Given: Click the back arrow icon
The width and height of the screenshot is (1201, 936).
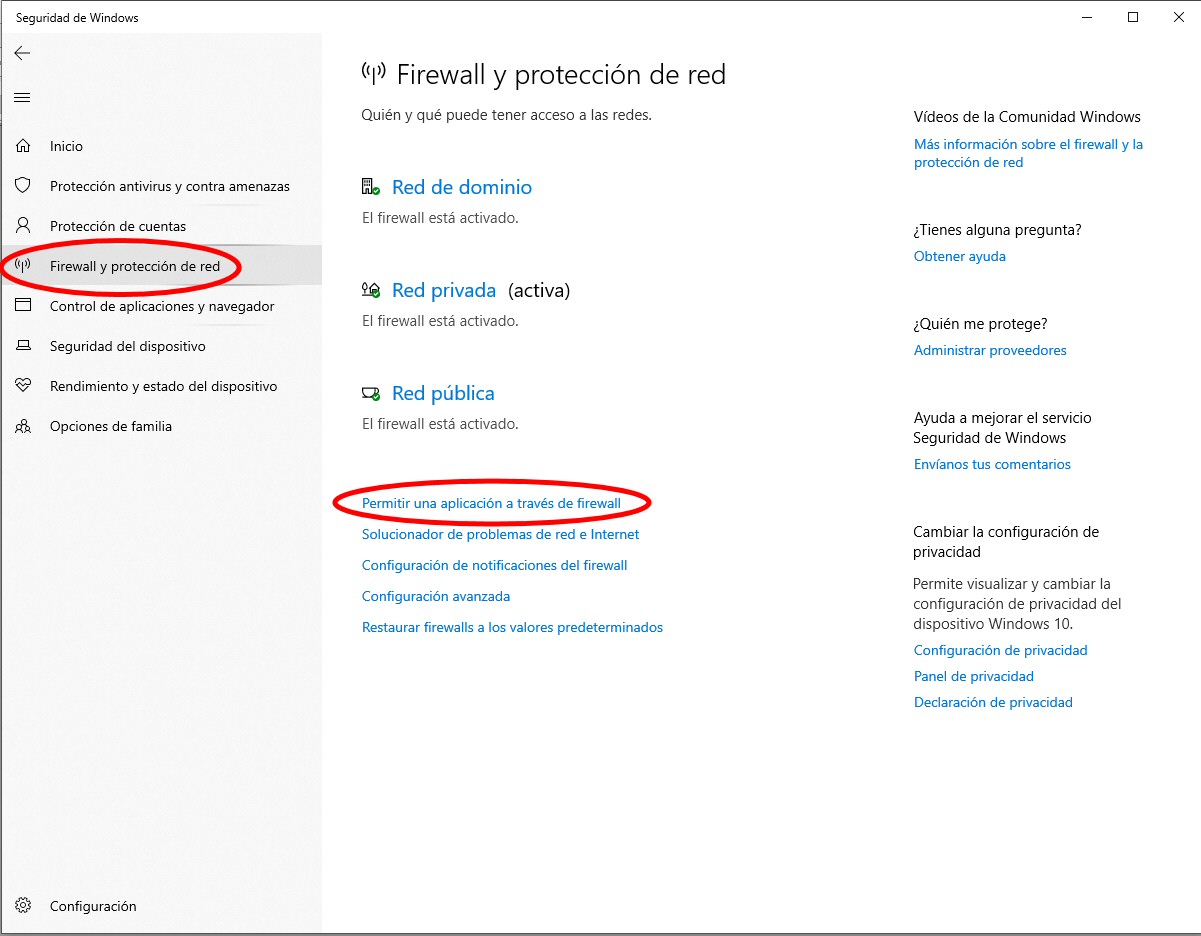Looking at the screenshot, I should tap(22, 53).
